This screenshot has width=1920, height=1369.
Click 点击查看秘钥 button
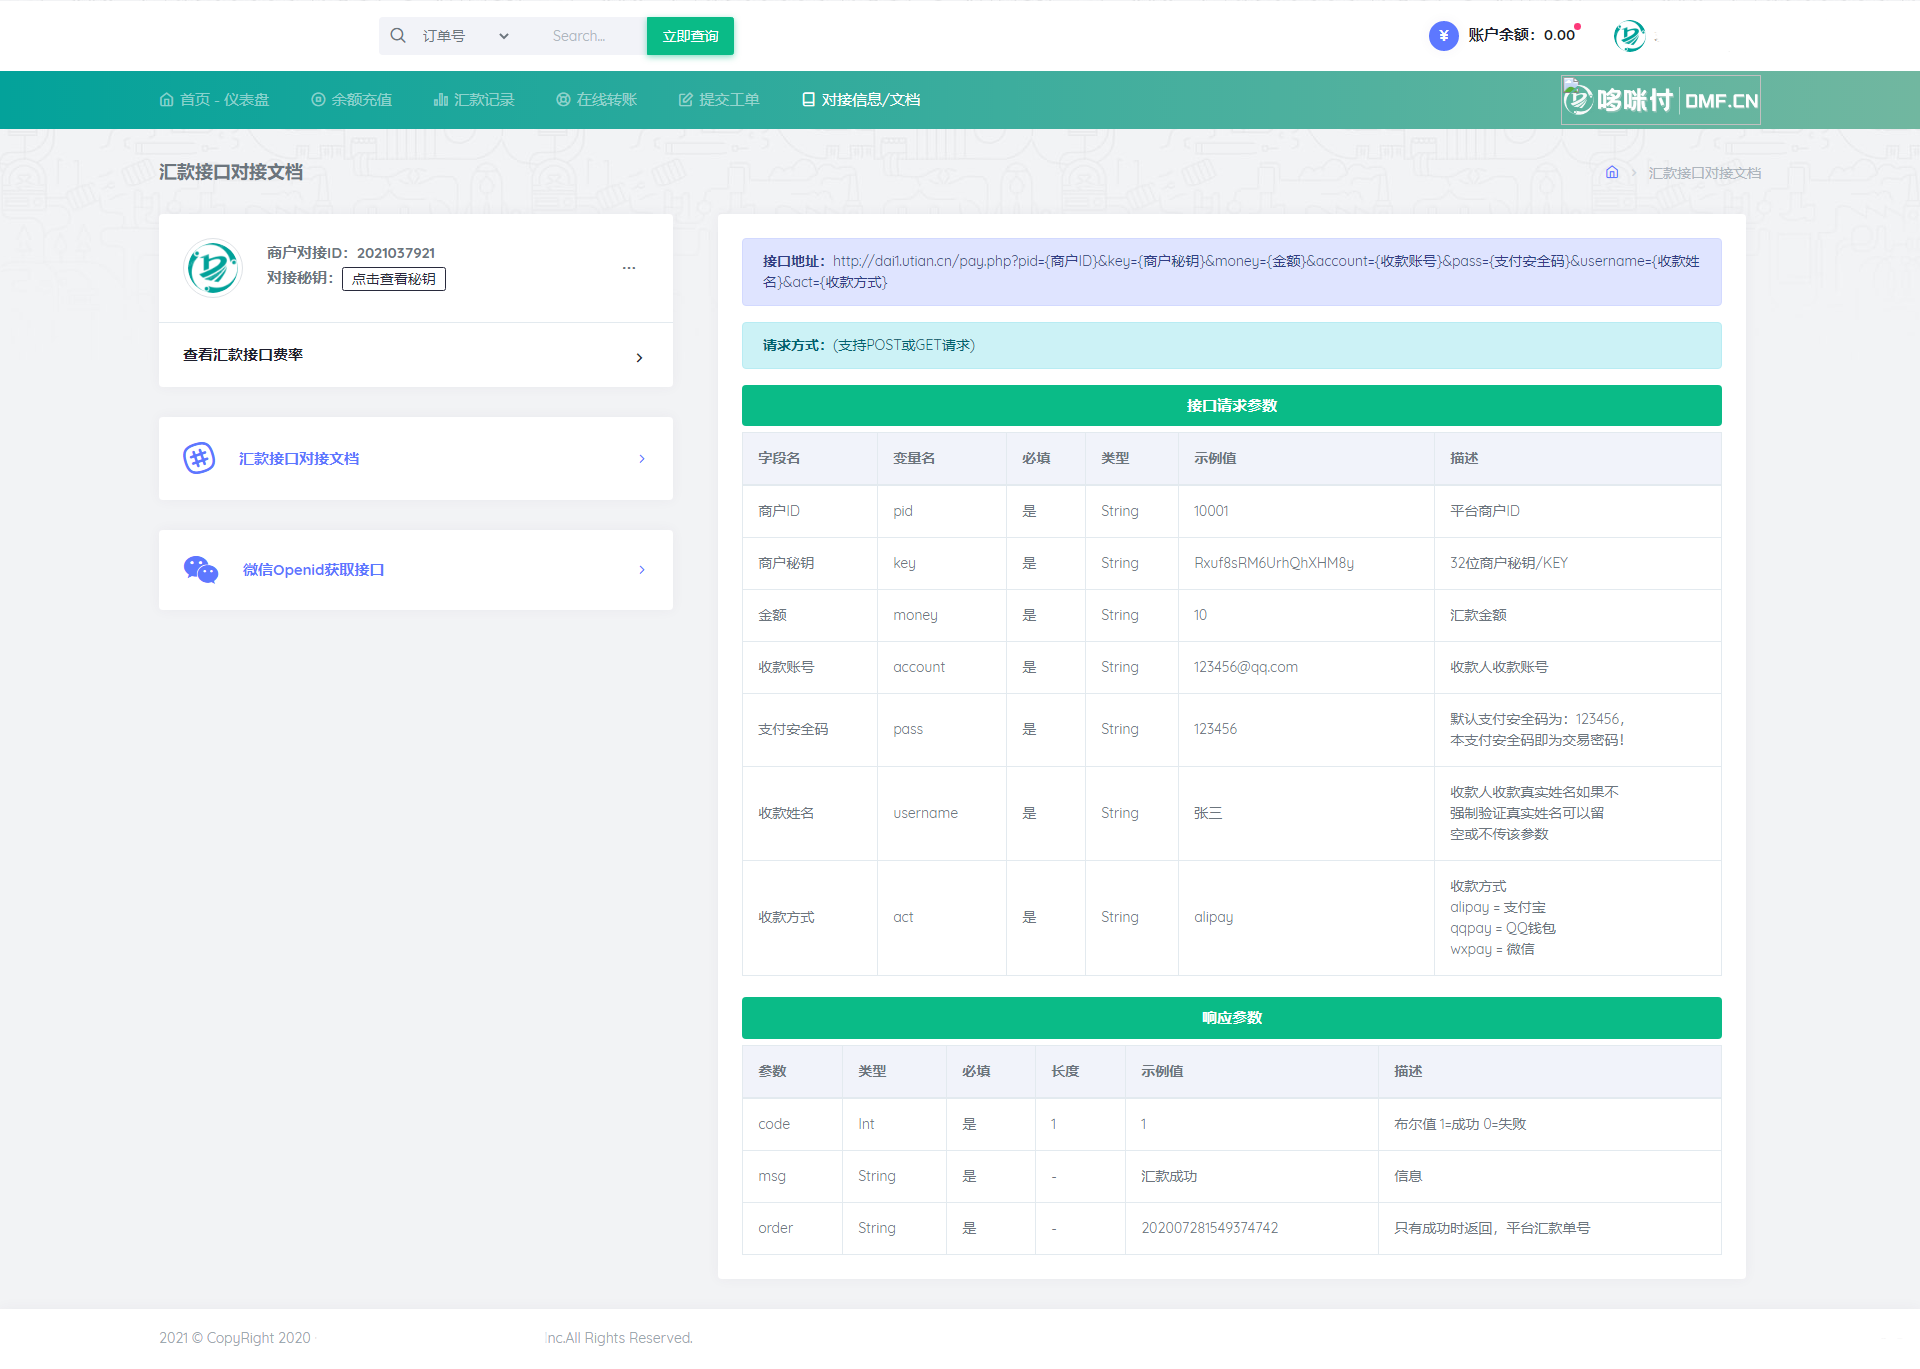(x=394, y=279)
